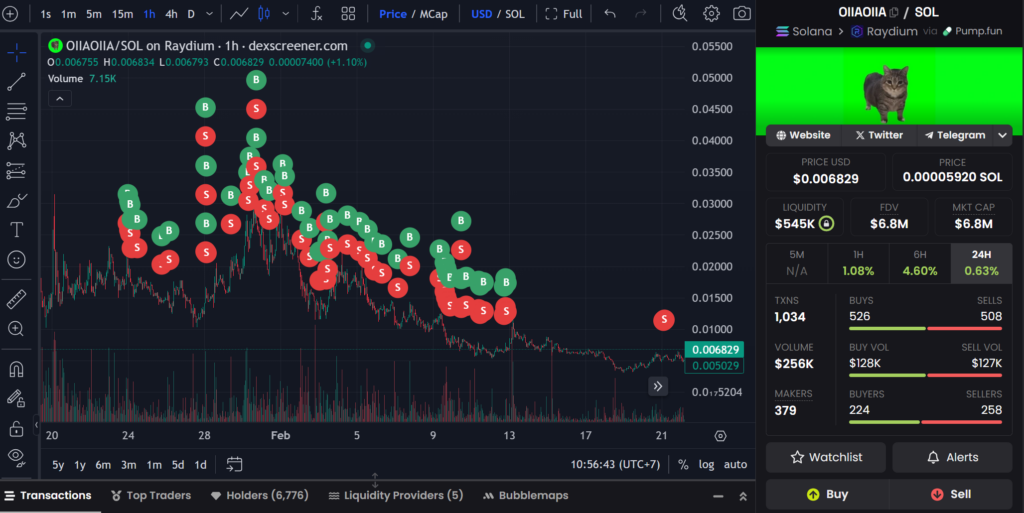Toggle percent scale on the chart
The image size is (1024, 513).
[683, 465]
